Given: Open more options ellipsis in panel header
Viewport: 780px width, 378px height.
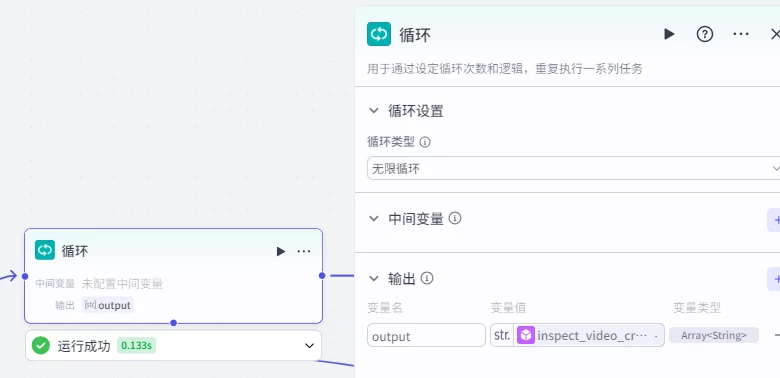Looking at the screenshot, I should [741, 34].
